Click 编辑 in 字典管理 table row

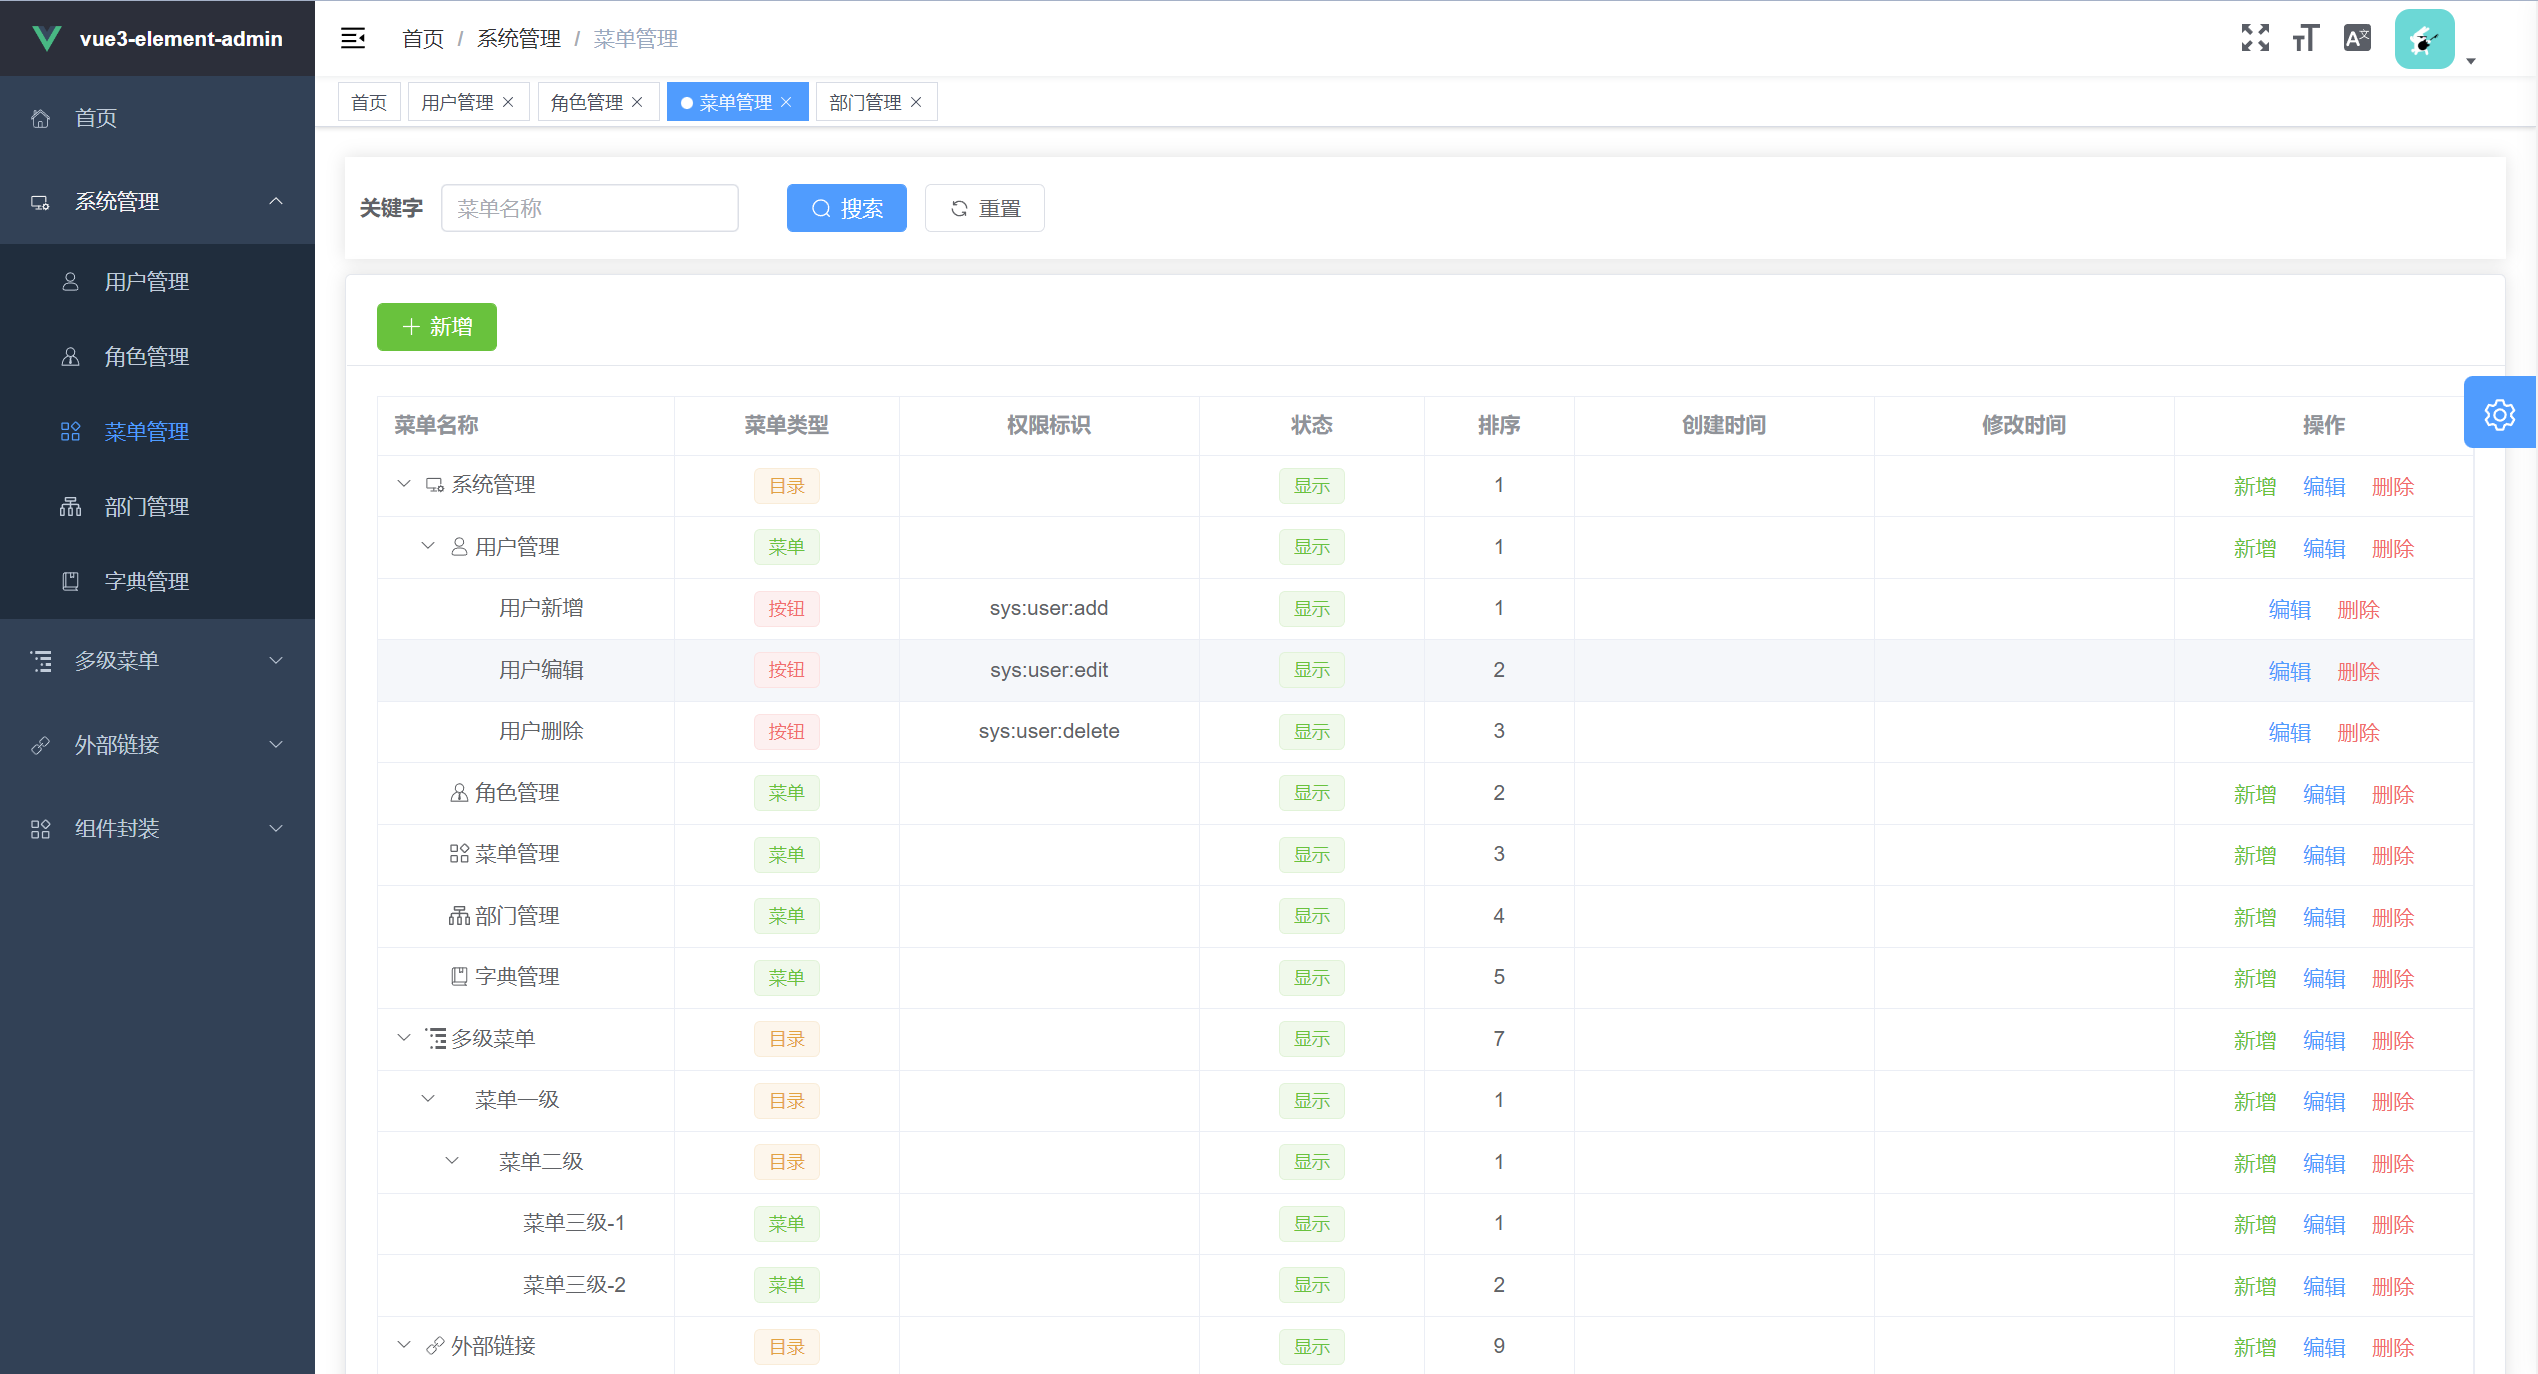point(2324,979)
